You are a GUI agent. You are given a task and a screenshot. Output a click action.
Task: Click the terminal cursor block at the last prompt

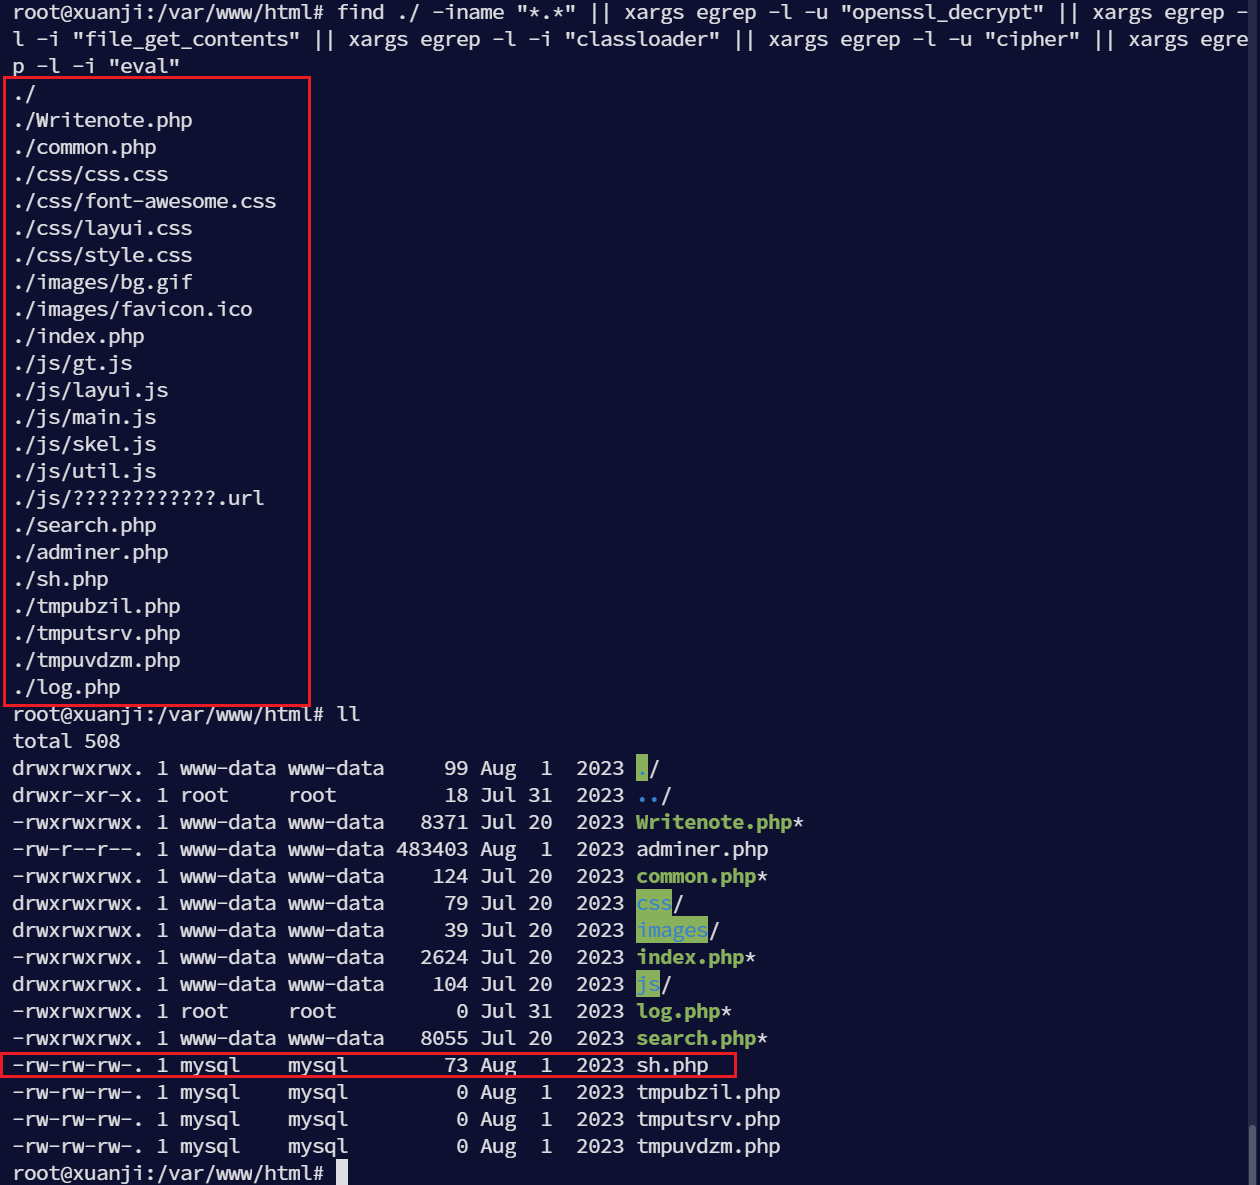coord(342,1173)
